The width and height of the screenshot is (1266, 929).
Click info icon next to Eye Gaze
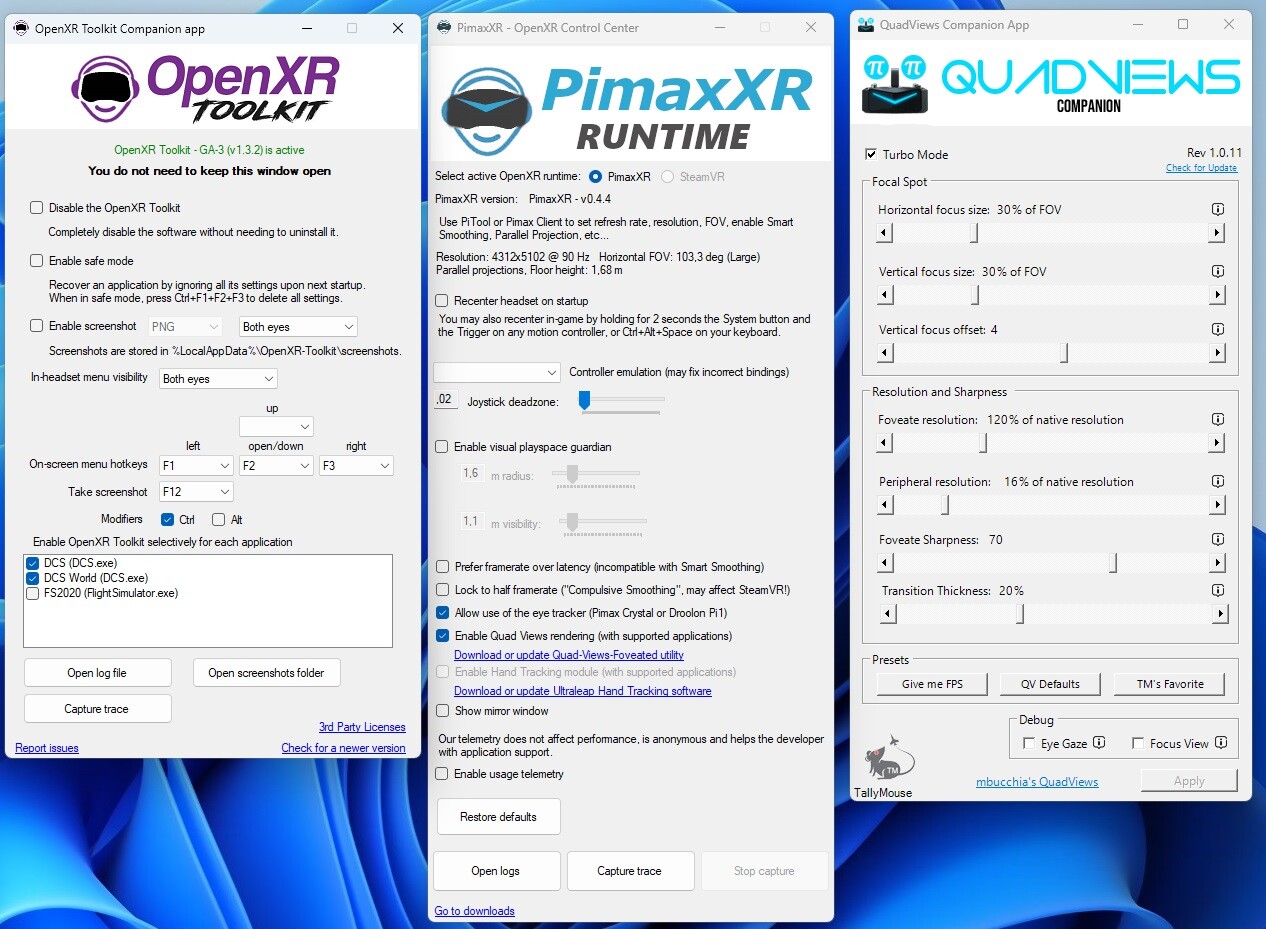pos(1099,743)
